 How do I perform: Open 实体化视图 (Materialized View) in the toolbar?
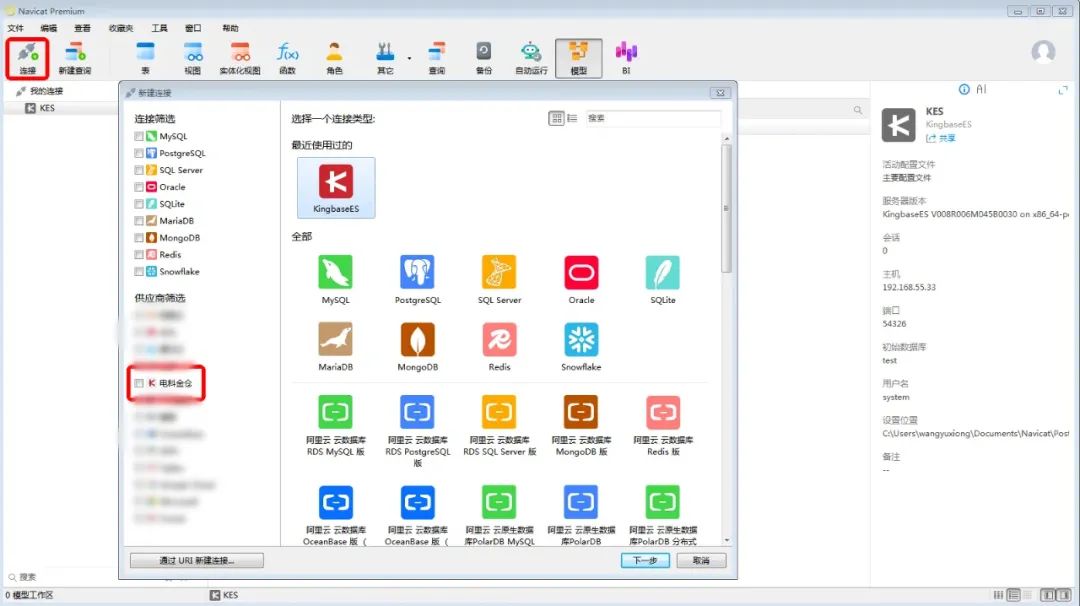240,58
